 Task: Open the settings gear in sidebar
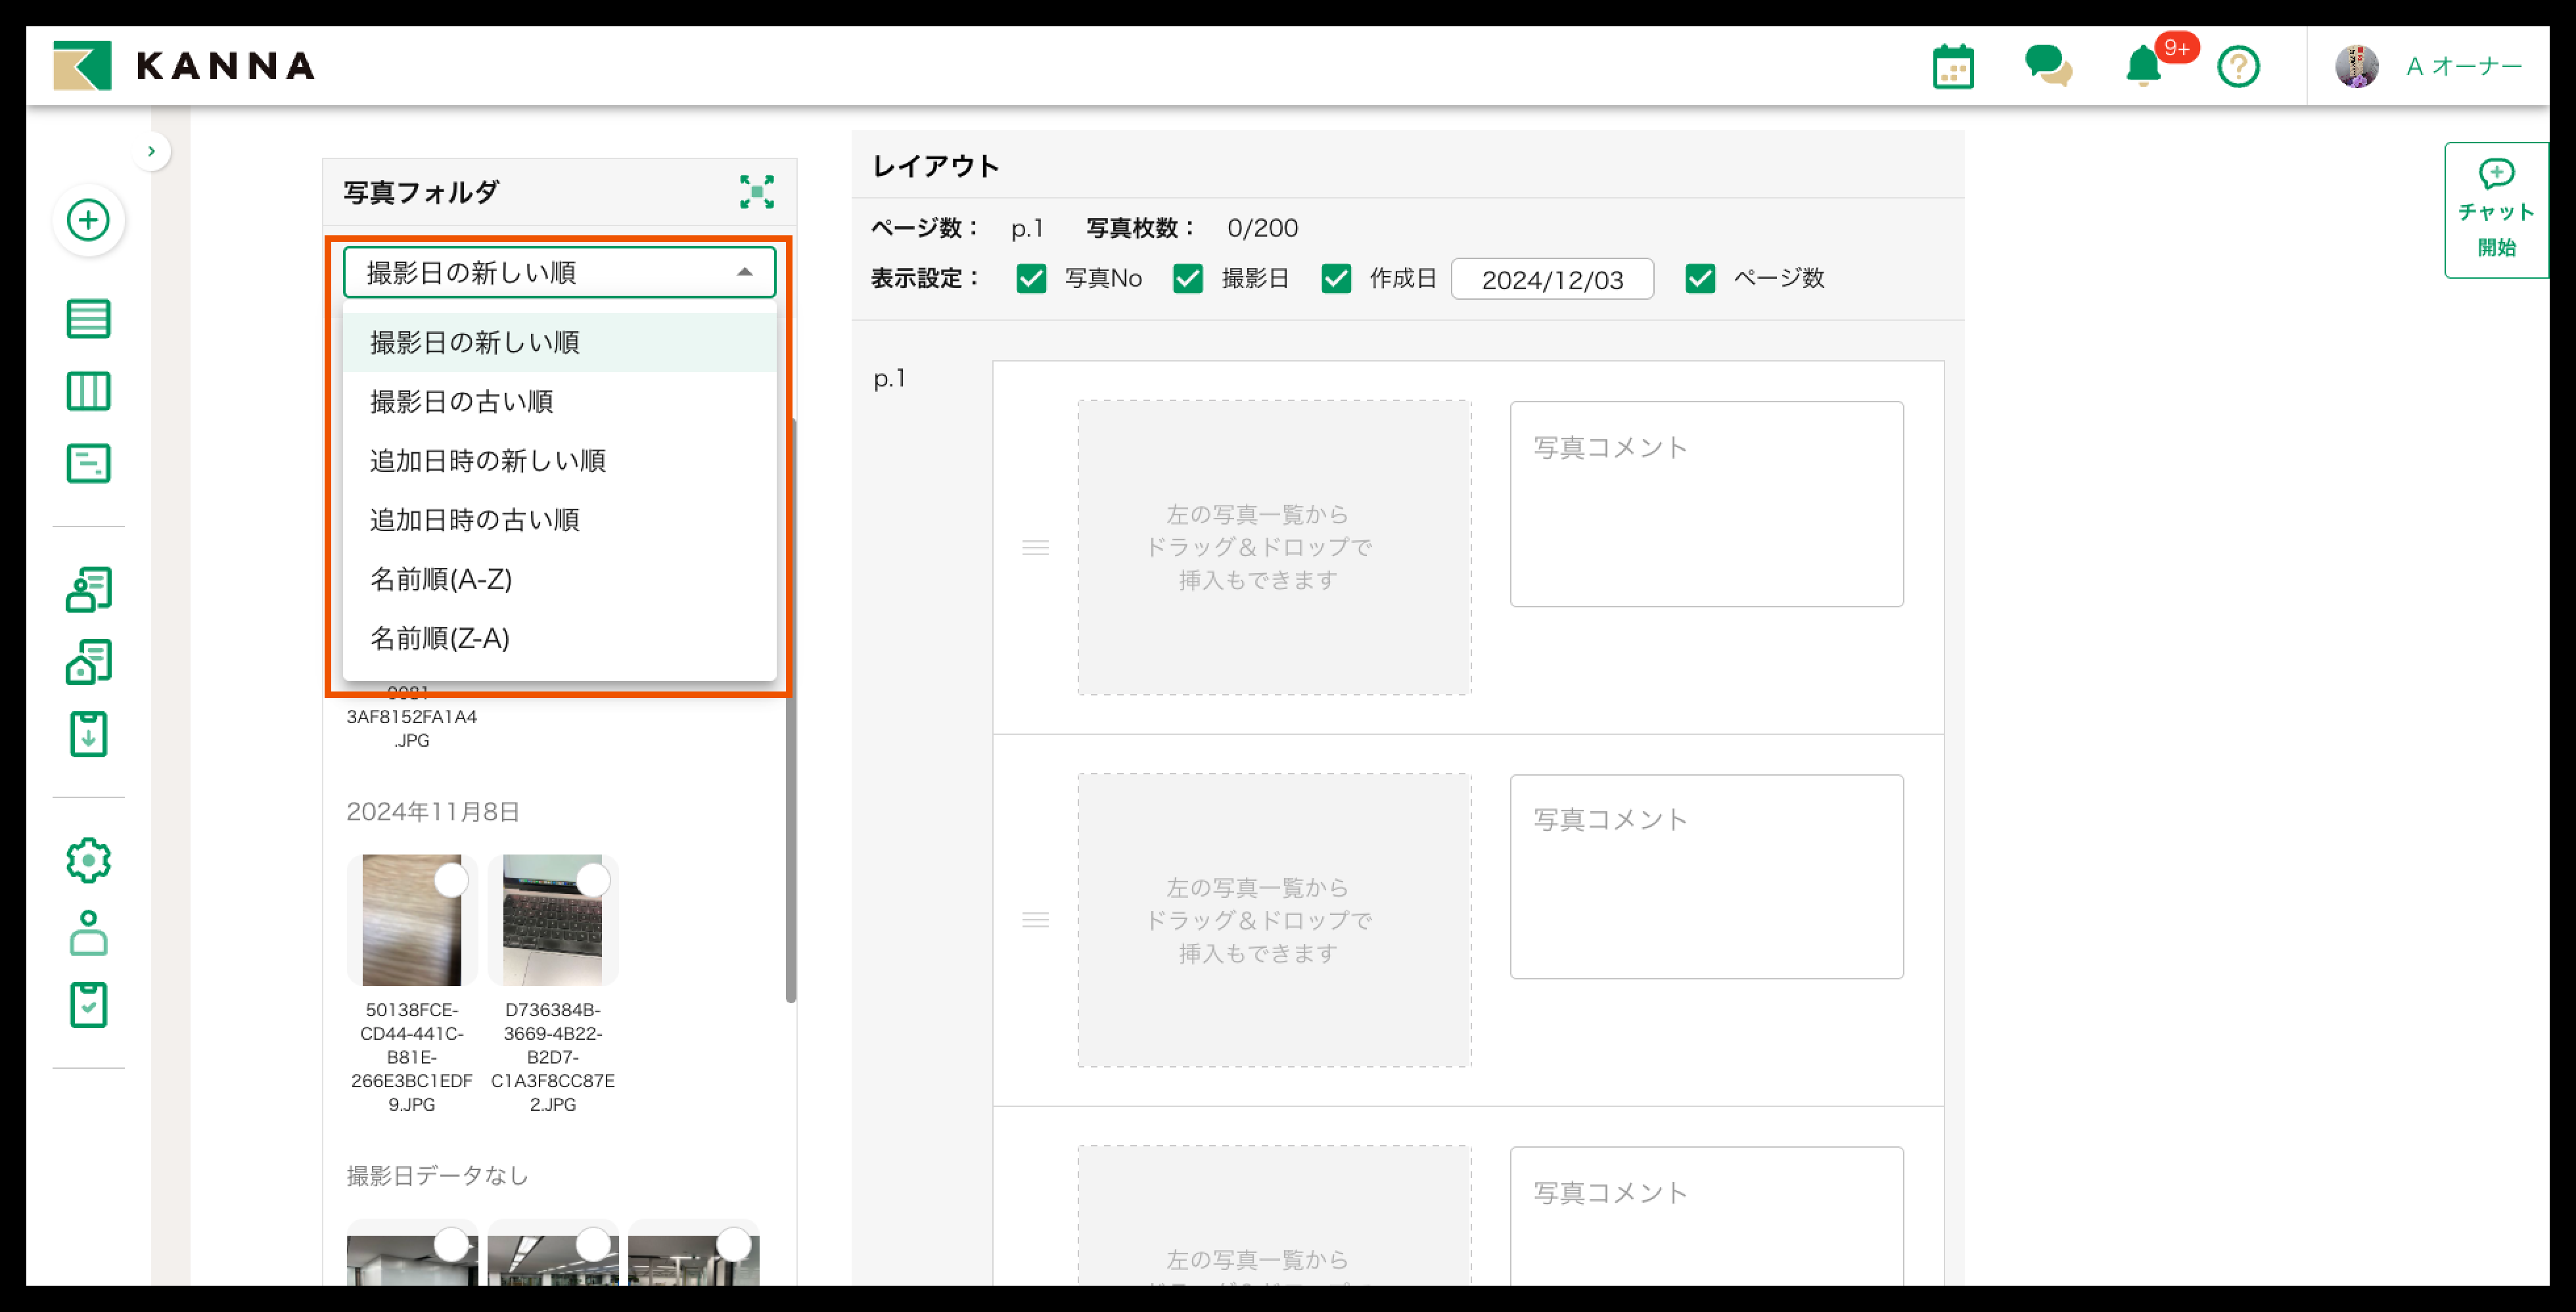88,860
